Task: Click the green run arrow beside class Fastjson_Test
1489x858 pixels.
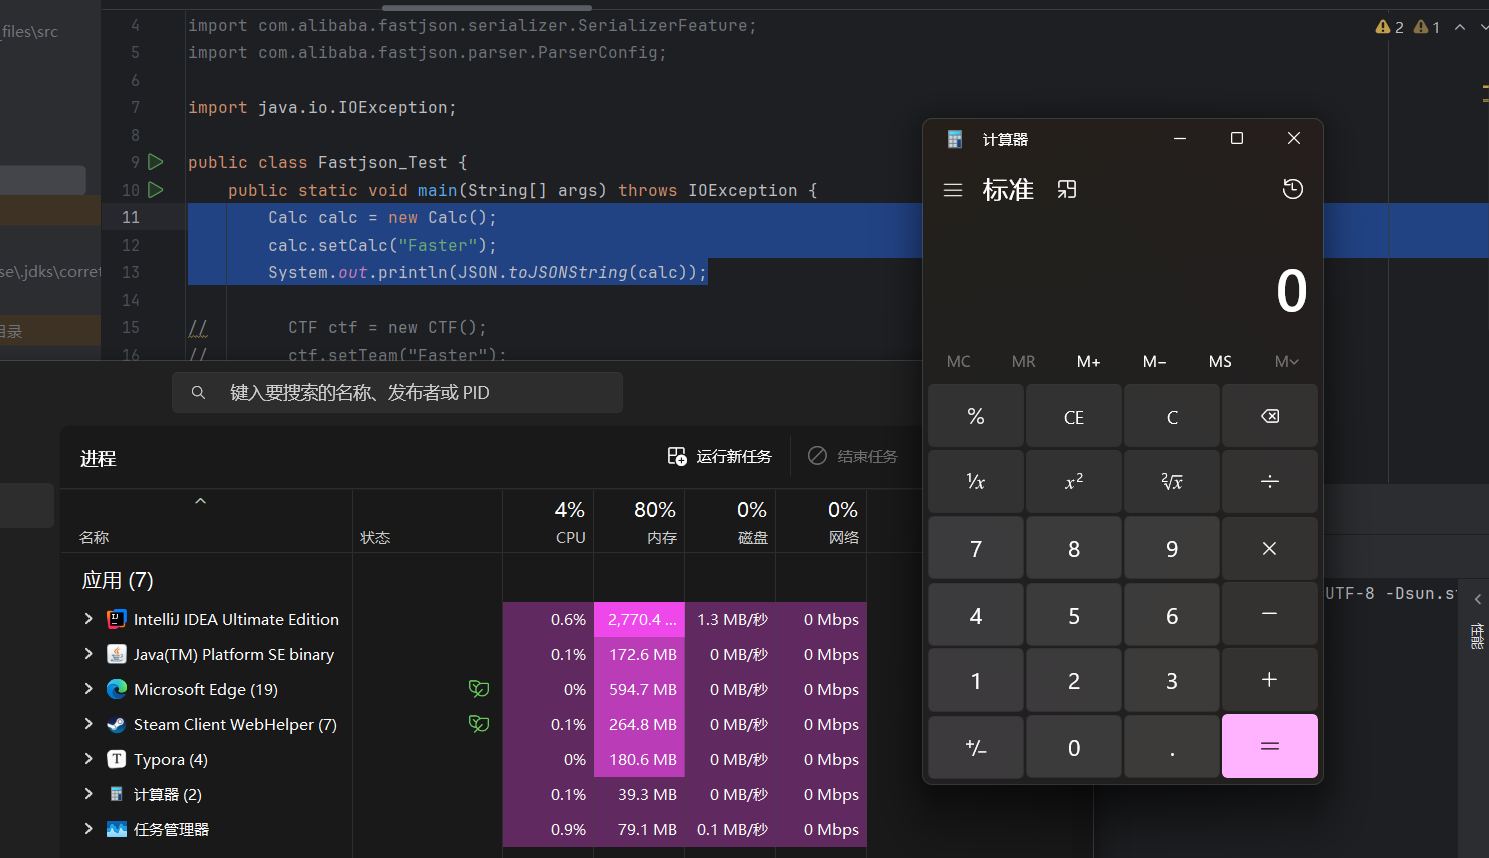Action: (x=156, y=161)
